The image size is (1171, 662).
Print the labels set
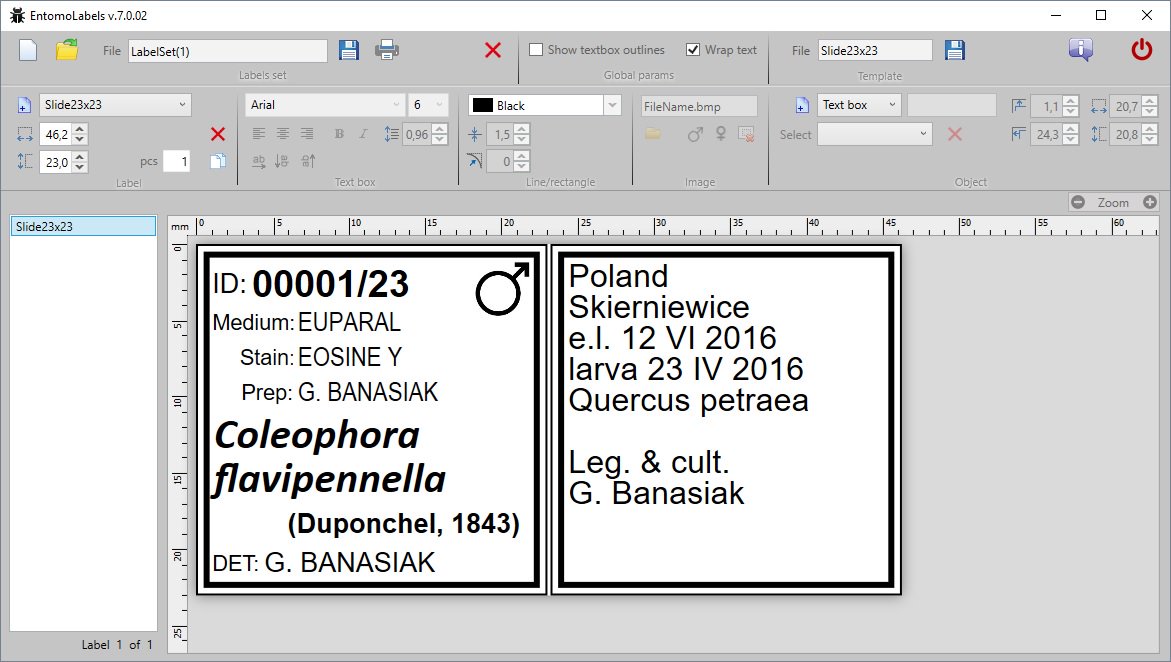point(387,50)
